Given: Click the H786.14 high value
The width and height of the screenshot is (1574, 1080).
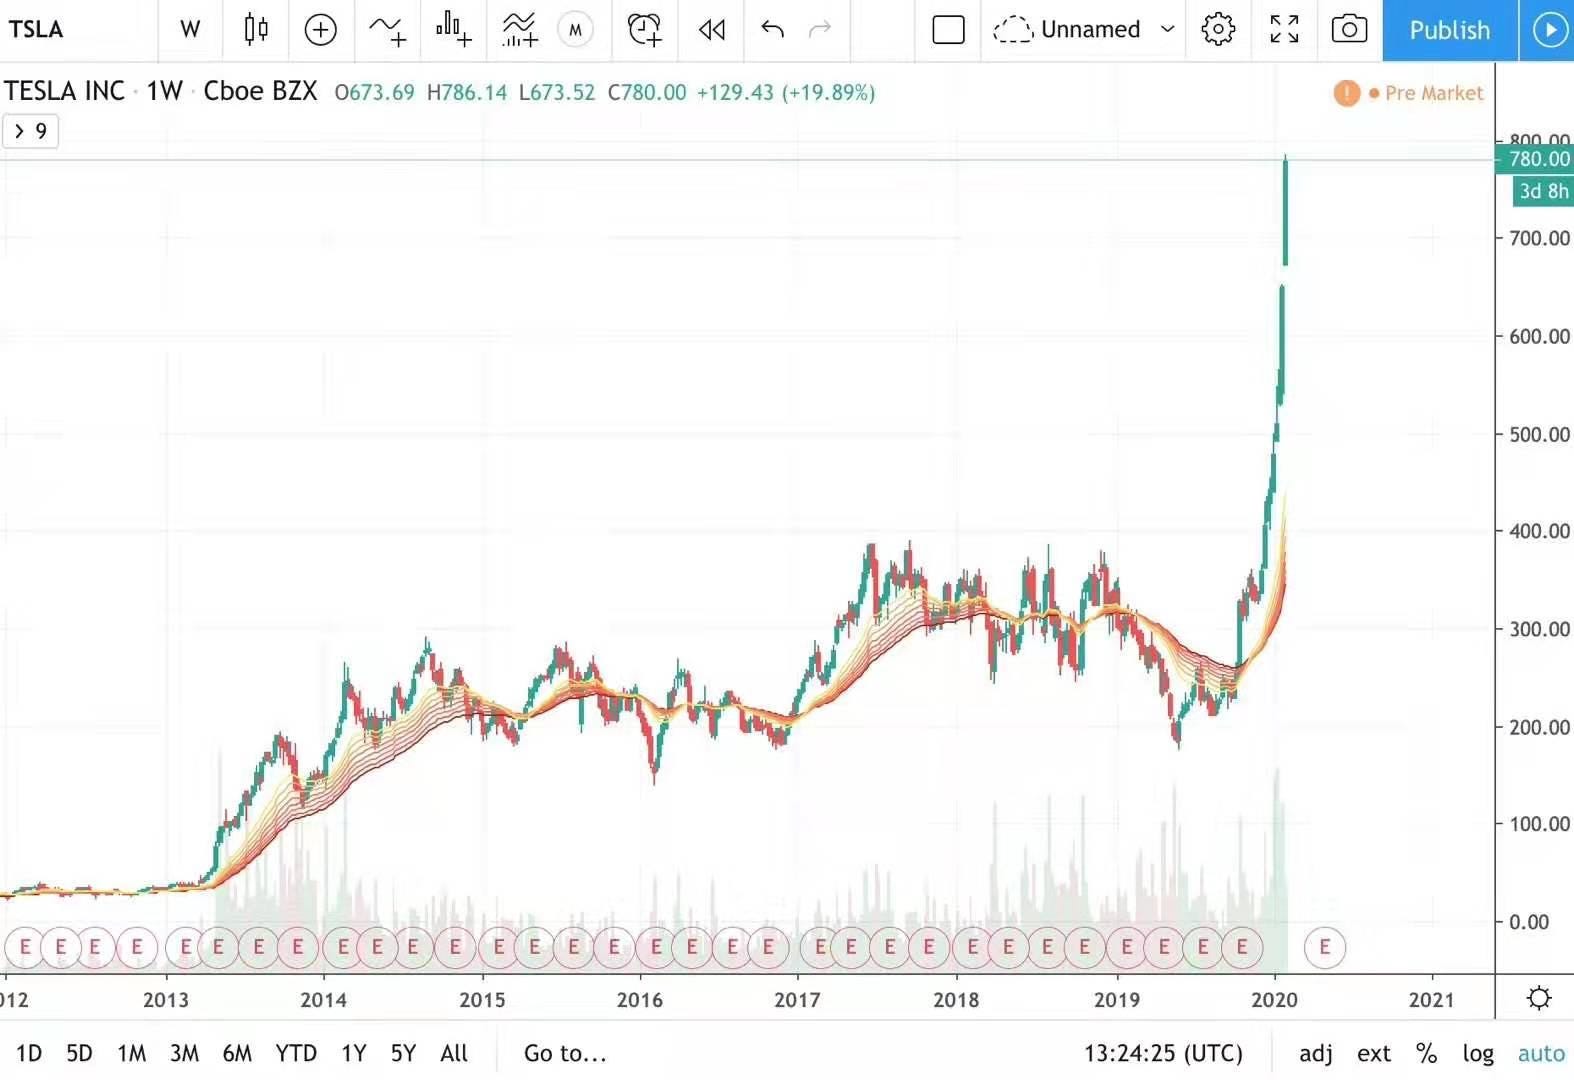Looking at the screenshot, I should (x=467, y=93).
